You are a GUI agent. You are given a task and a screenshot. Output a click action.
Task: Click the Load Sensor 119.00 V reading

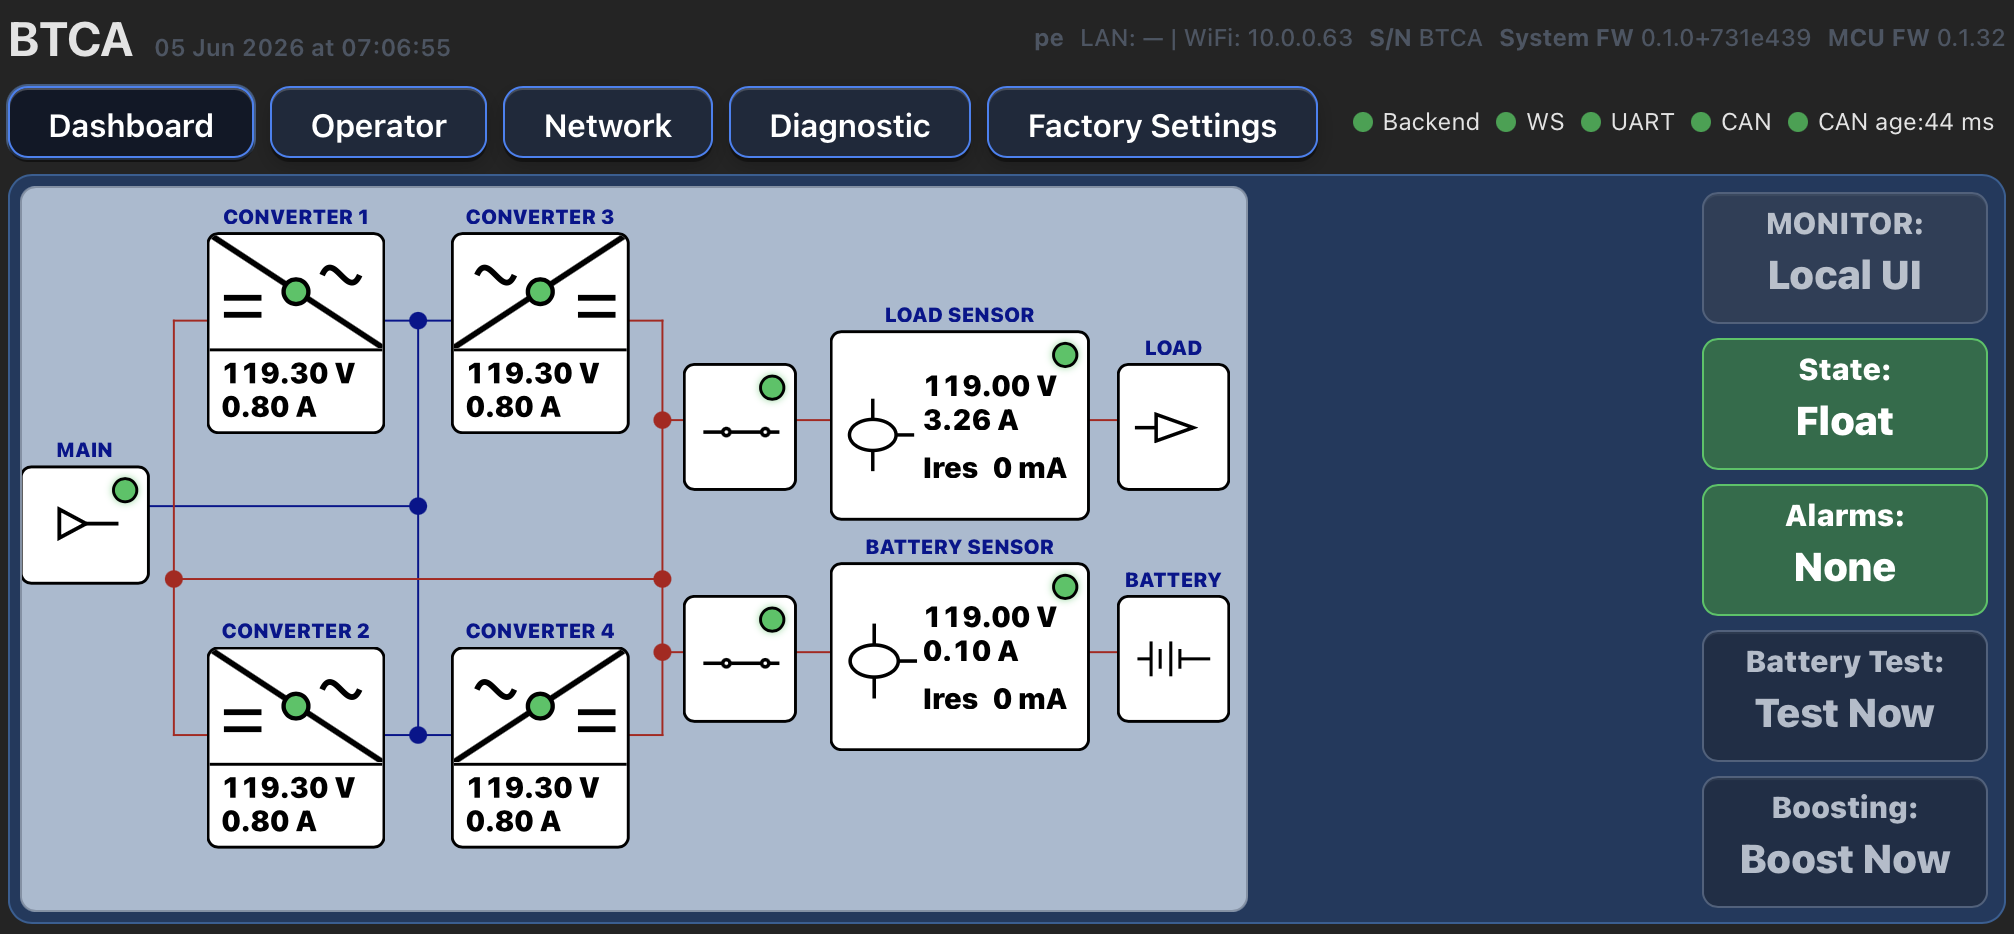click(989, 386)
